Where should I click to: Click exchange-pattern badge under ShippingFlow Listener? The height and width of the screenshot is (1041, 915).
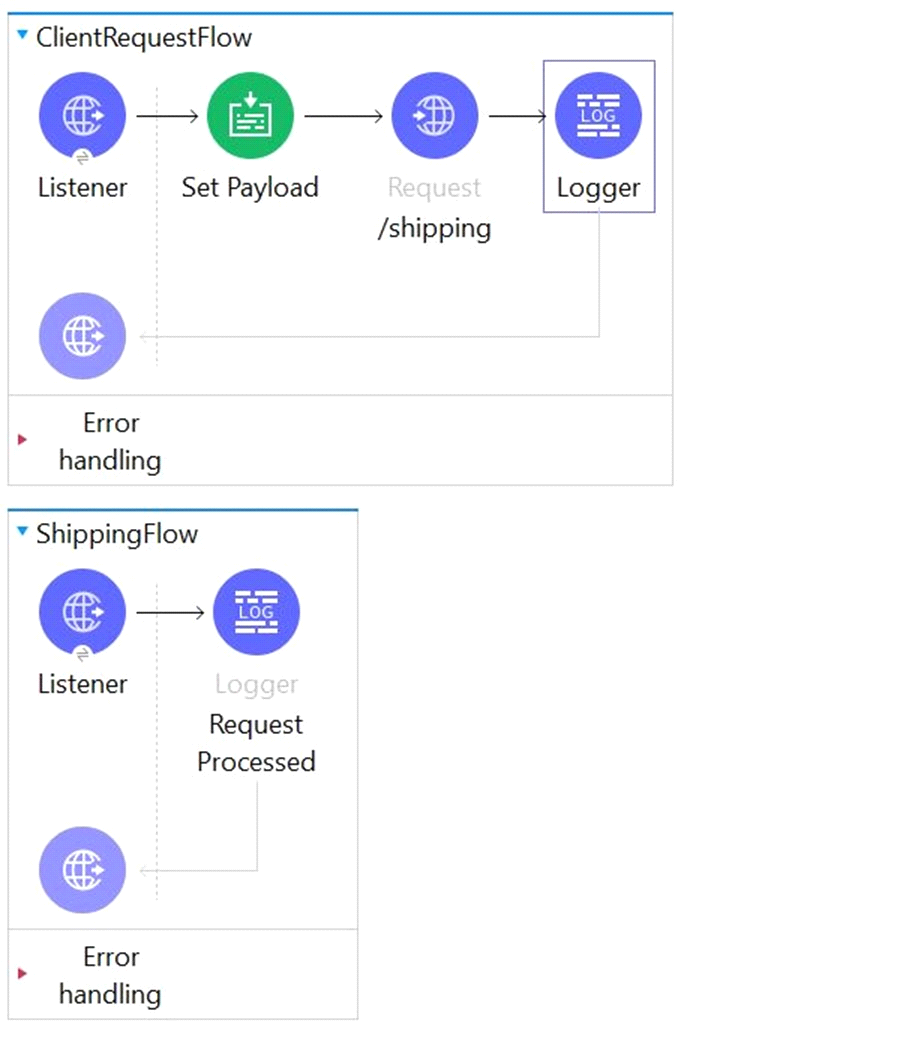tap(82, 653)
